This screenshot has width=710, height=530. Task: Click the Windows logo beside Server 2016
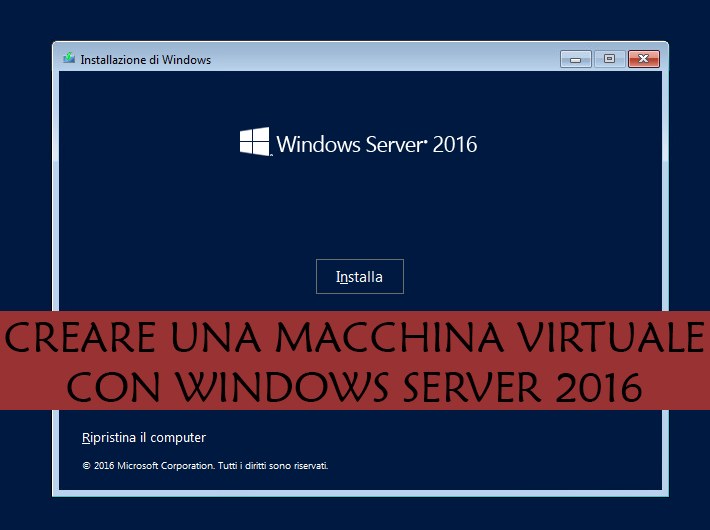click(255, 142)
